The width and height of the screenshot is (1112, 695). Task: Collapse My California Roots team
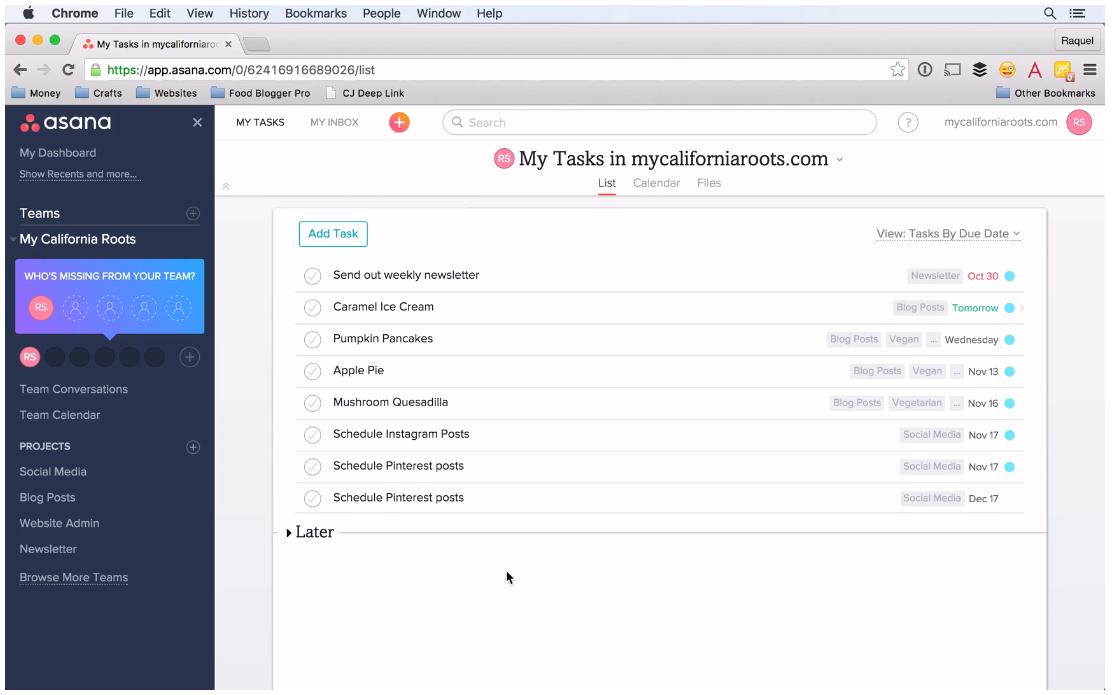pos(13,240)
